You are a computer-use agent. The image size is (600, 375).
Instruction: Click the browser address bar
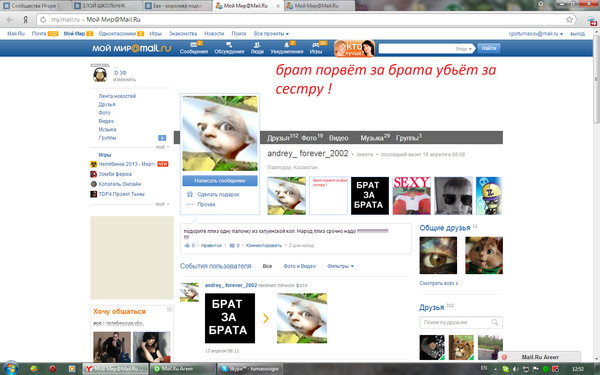coord(306,20)
